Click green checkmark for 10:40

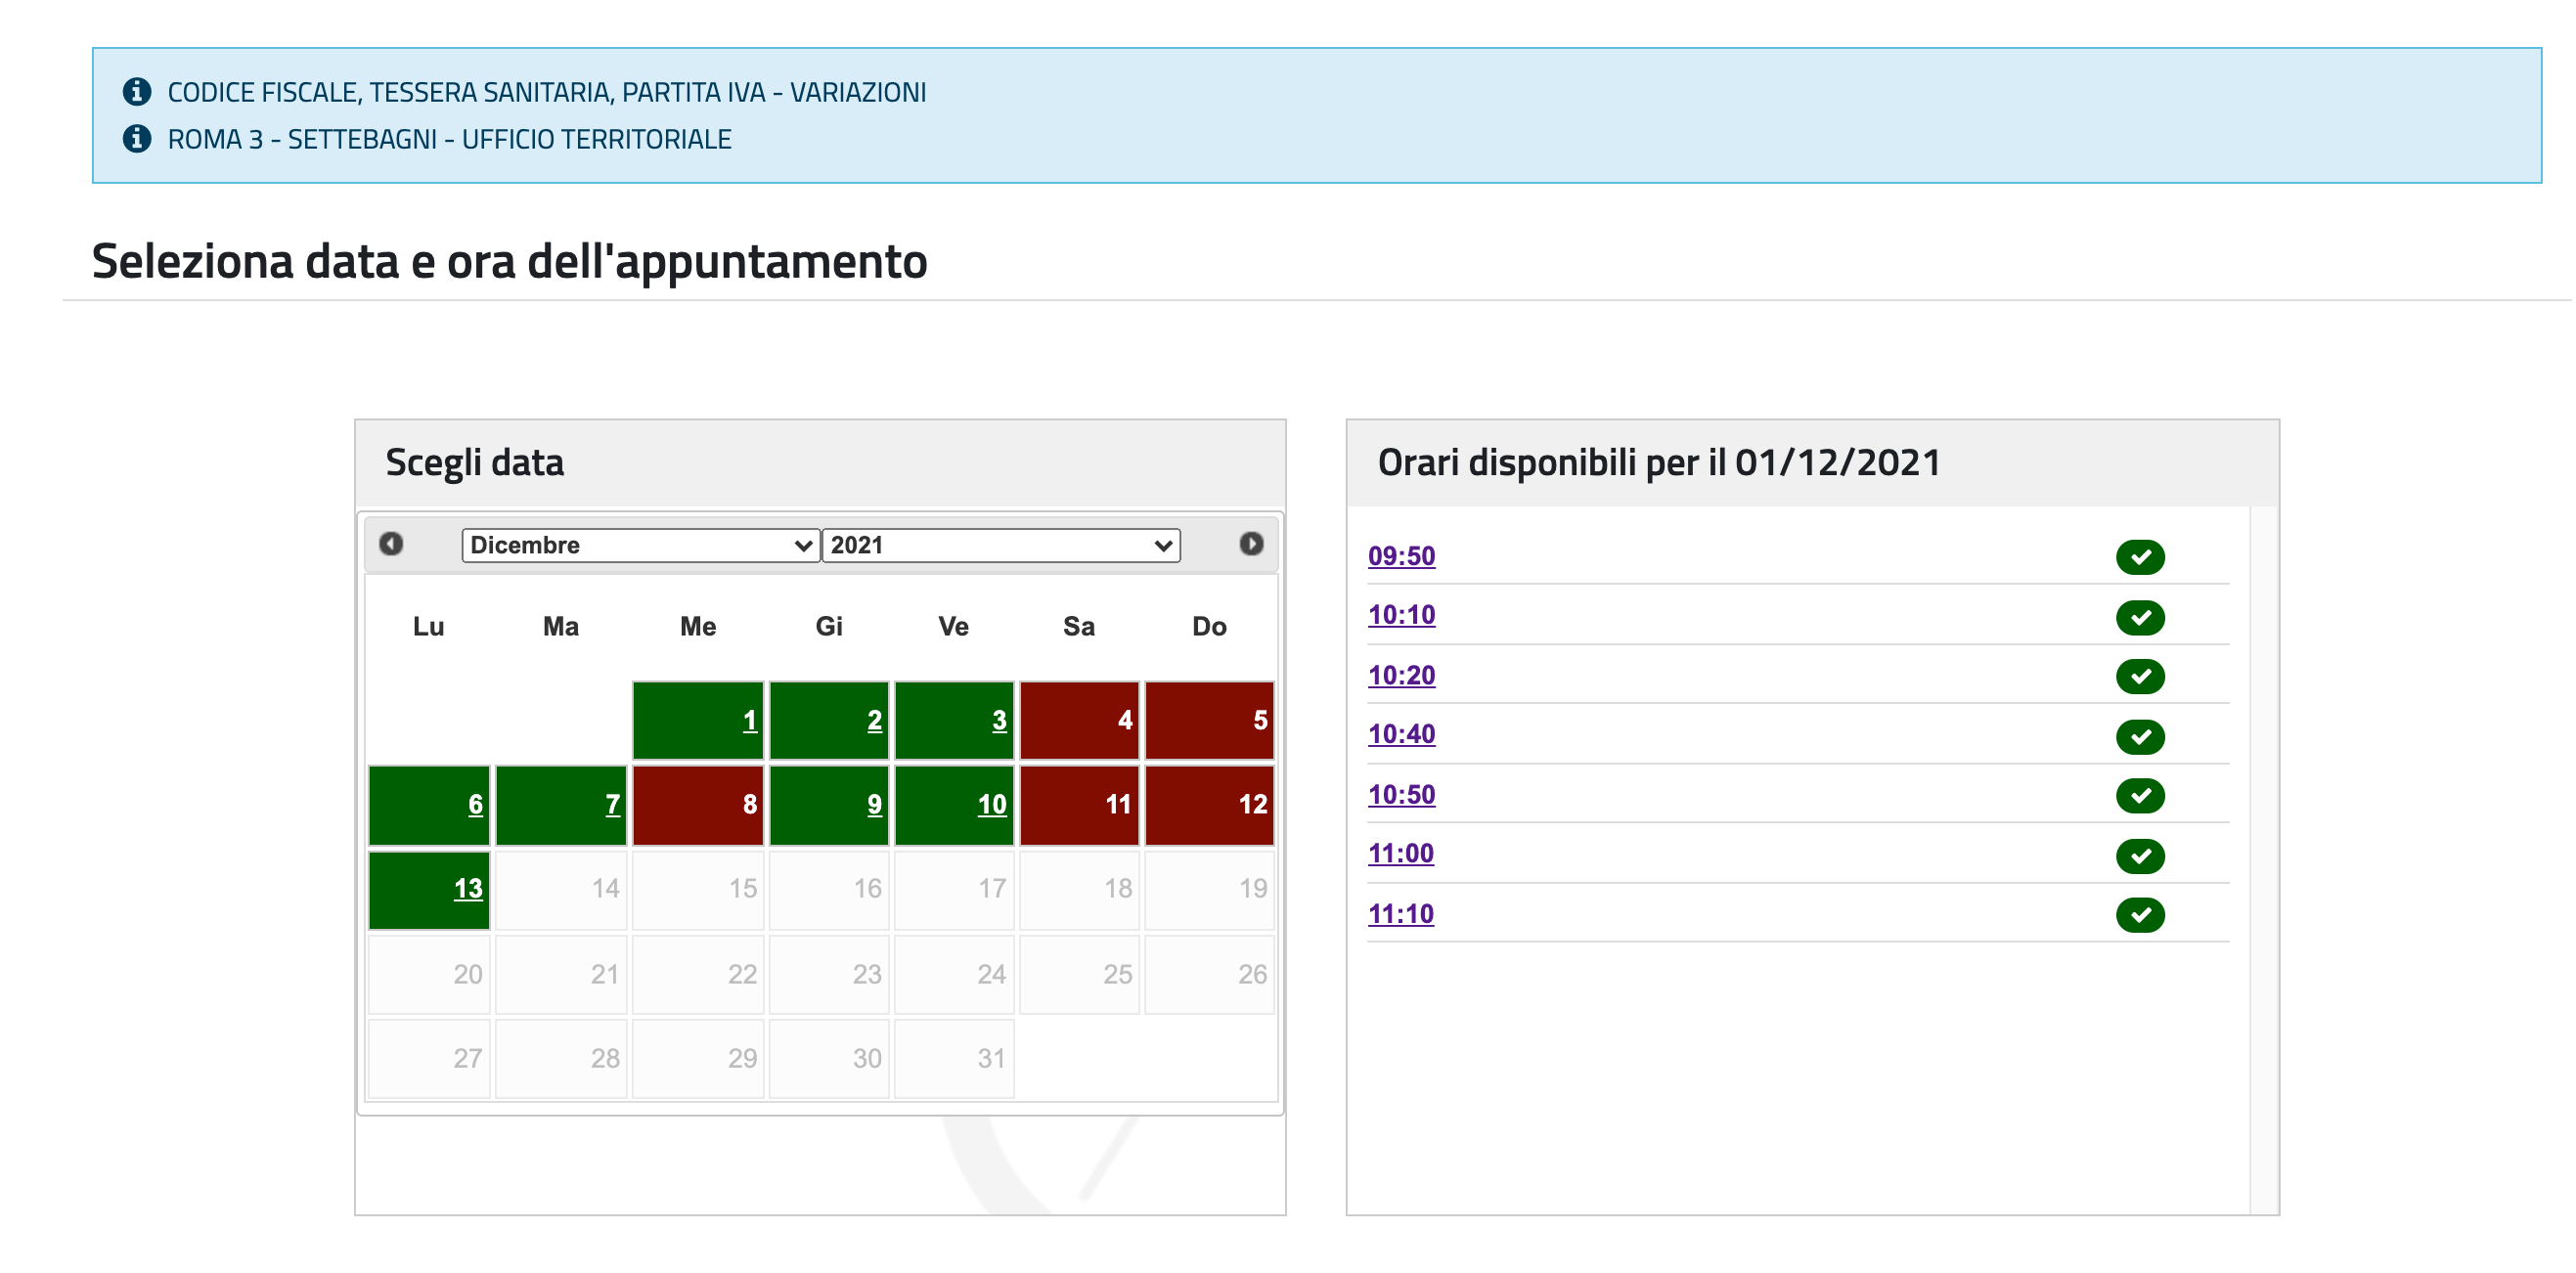(2140, 737)
